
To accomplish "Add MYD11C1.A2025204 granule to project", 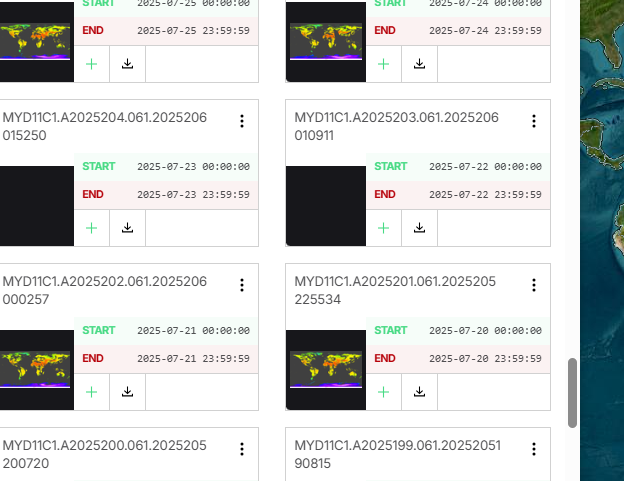I will (x=92, y=228).
